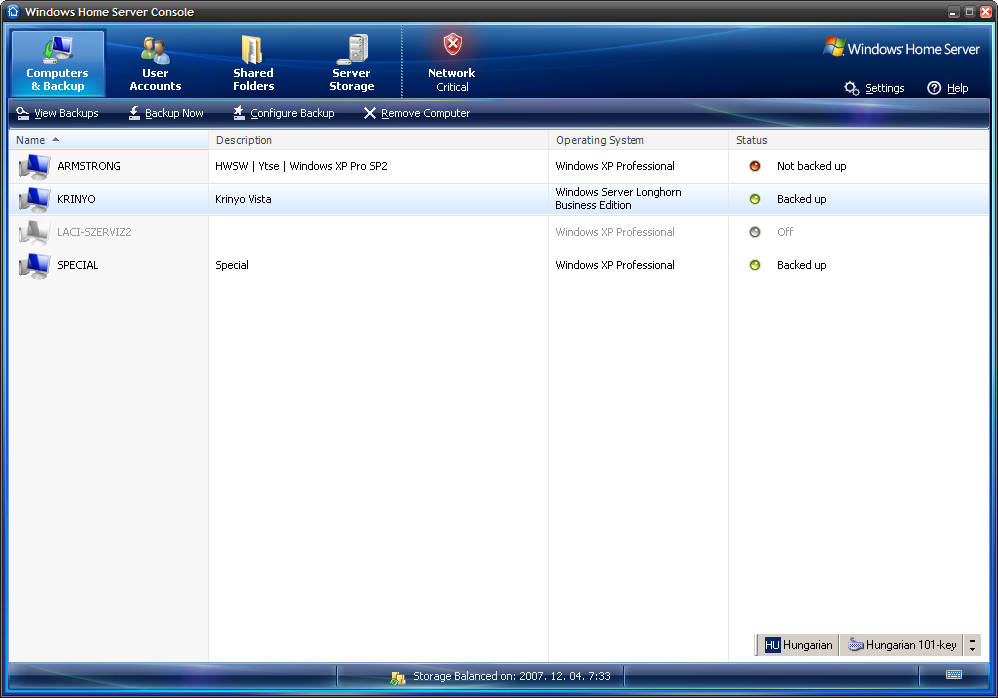Click 'Backed up' status in KRINYO row
This screenshot has width=998, height=698.
pyautogui.click(x=801, y=199)
